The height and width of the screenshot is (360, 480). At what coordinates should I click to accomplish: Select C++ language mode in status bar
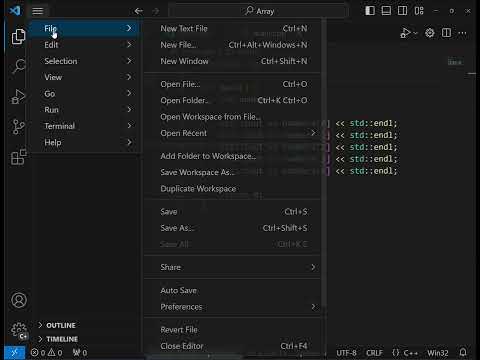410,353
